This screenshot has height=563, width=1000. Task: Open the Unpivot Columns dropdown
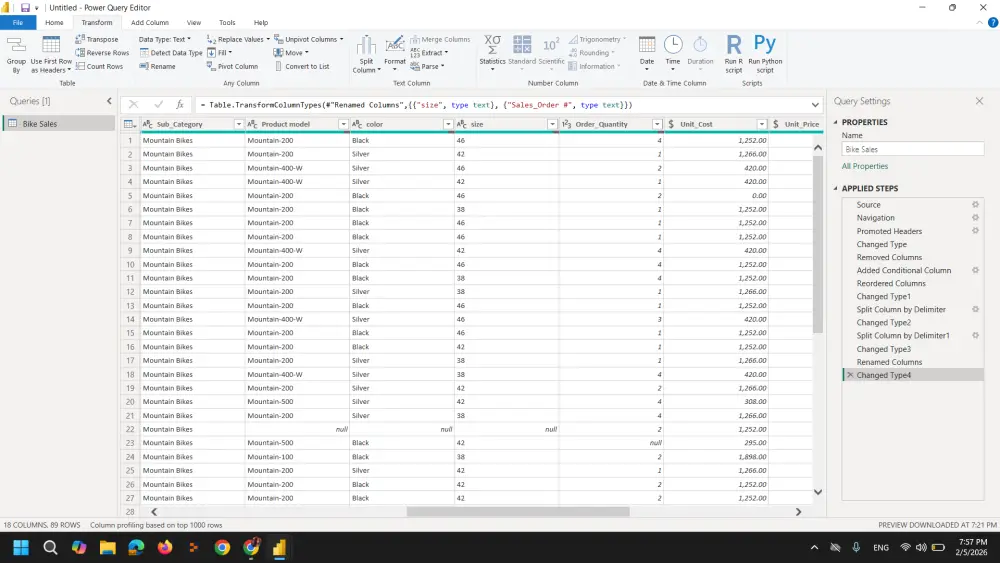tap(309, 39)
